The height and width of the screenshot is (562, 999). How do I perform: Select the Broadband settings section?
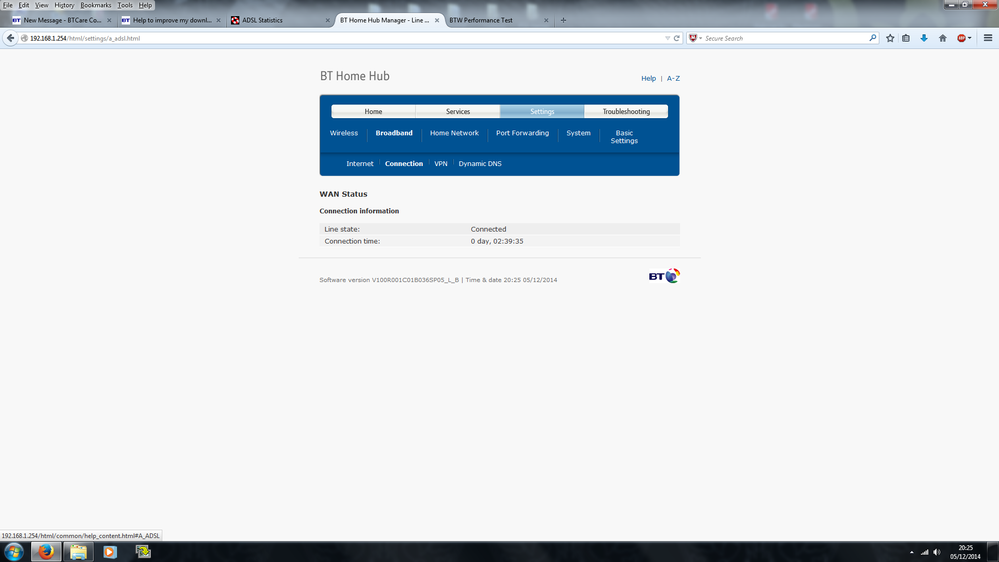(394, 133)
